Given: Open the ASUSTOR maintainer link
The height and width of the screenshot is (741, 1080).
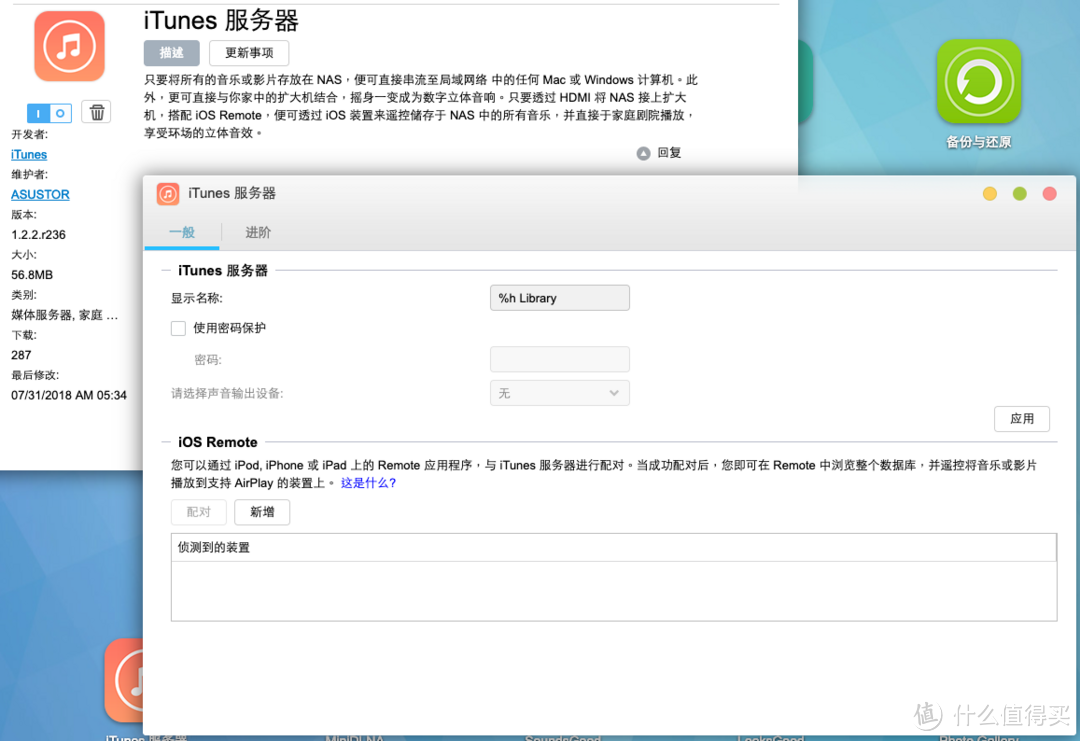Looking at the screenshot, I should pyautogui.click(x=40, y=194).
